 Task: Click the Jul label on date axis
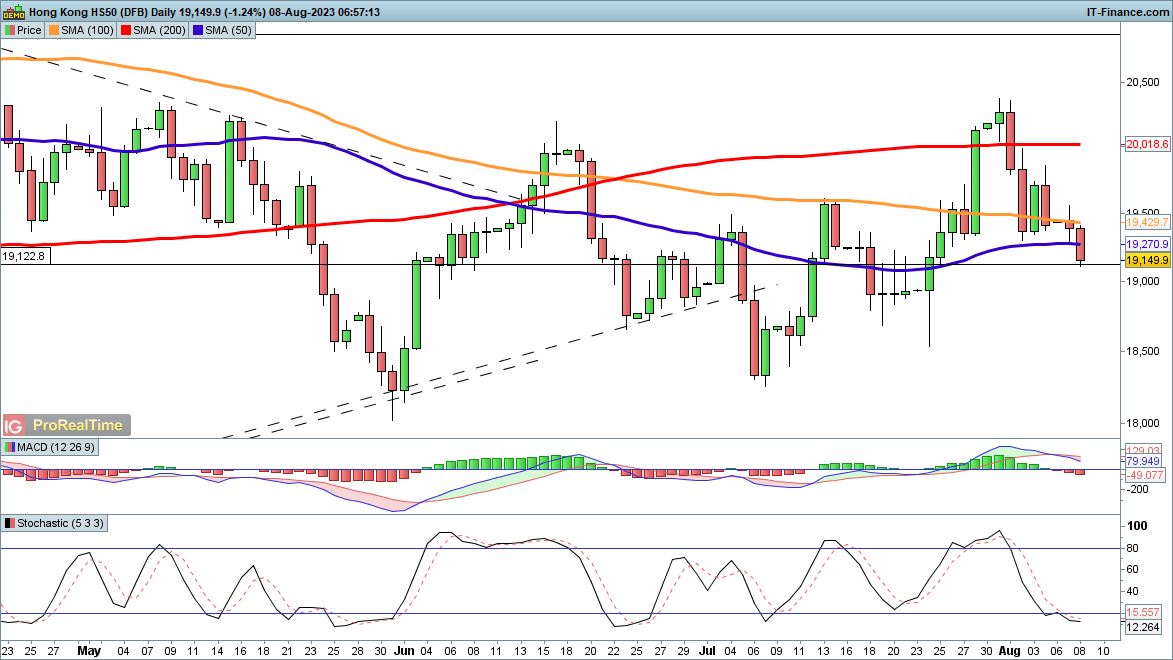click(707, 651)
